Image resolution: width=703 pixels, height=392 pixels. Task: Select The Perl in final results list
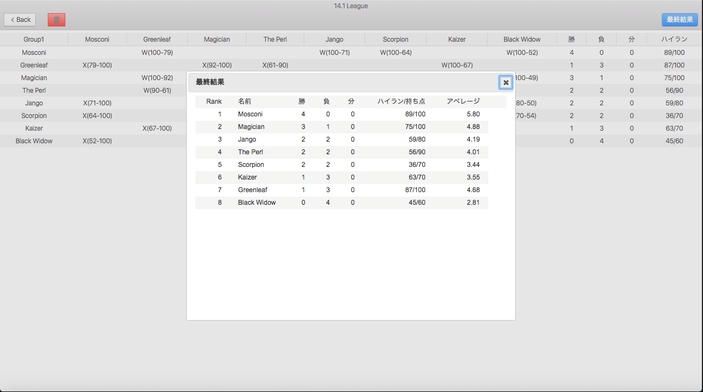251,152
